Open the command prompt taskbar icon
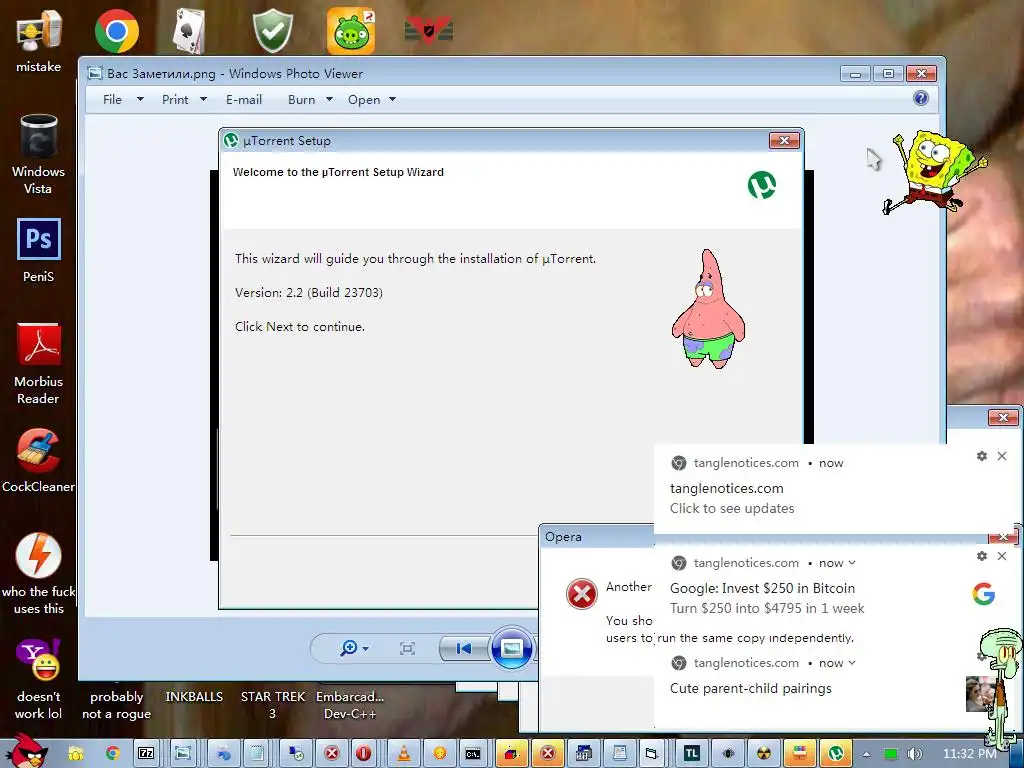Screen dimensions: 1024x768 pos(473,754)
